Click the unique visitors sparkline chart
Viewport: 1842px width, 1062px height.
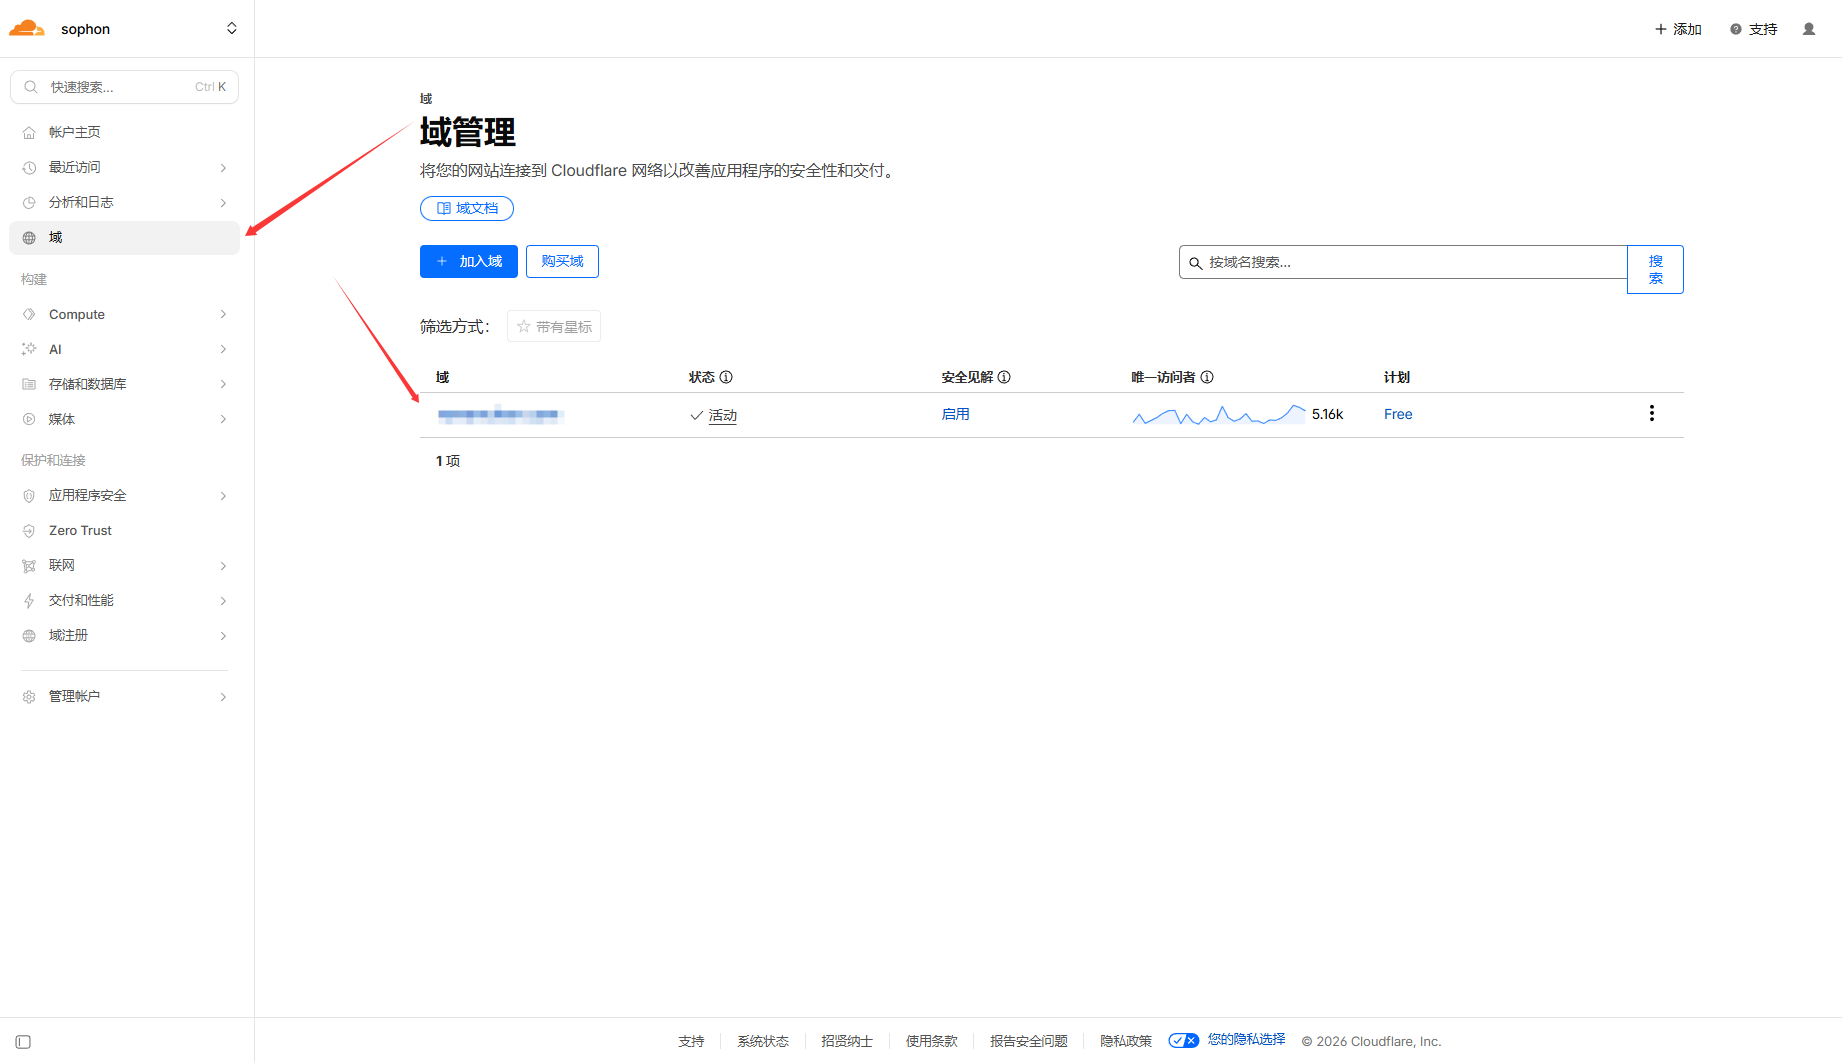click(1218, 414)
